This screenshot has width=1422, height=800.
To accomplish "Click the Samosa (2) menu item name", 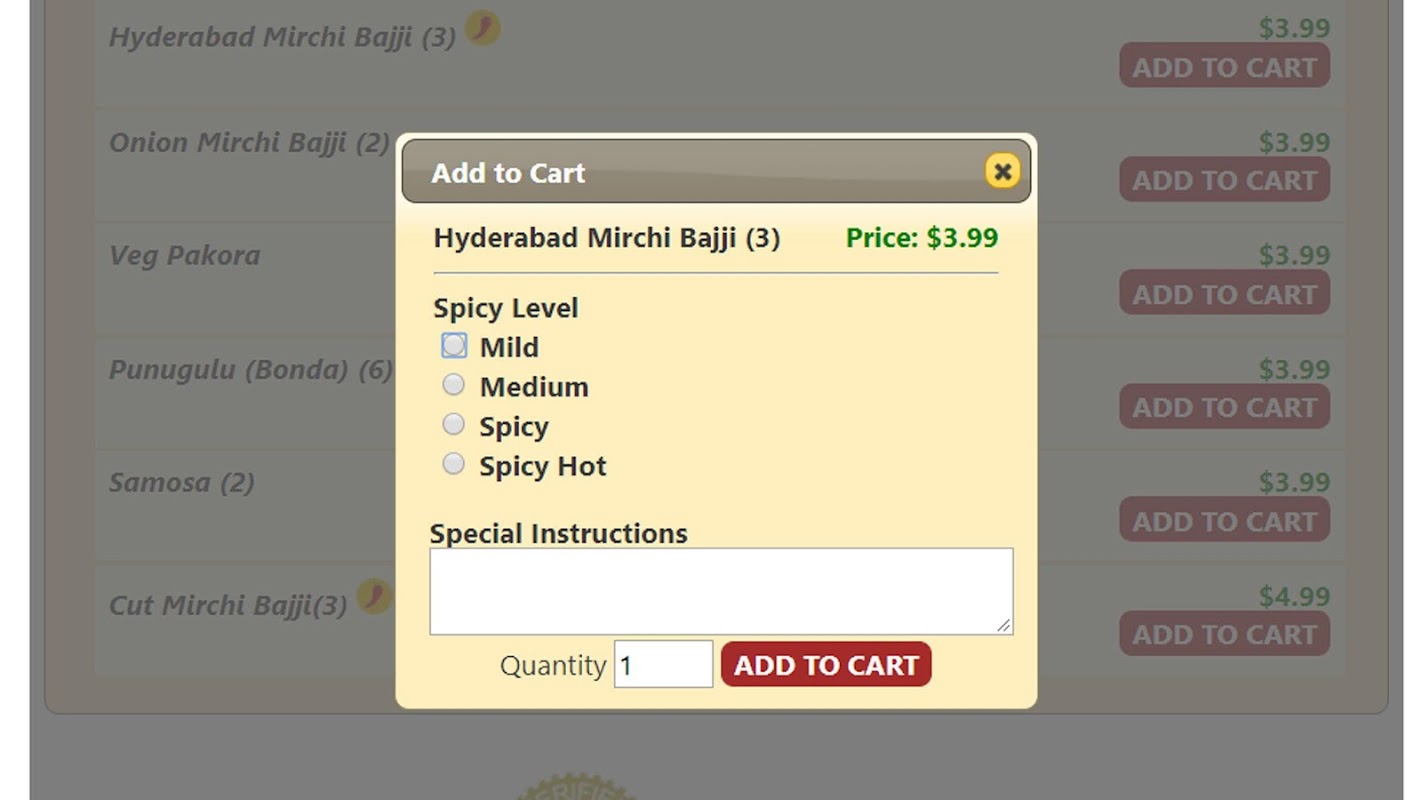I will 182,483.
